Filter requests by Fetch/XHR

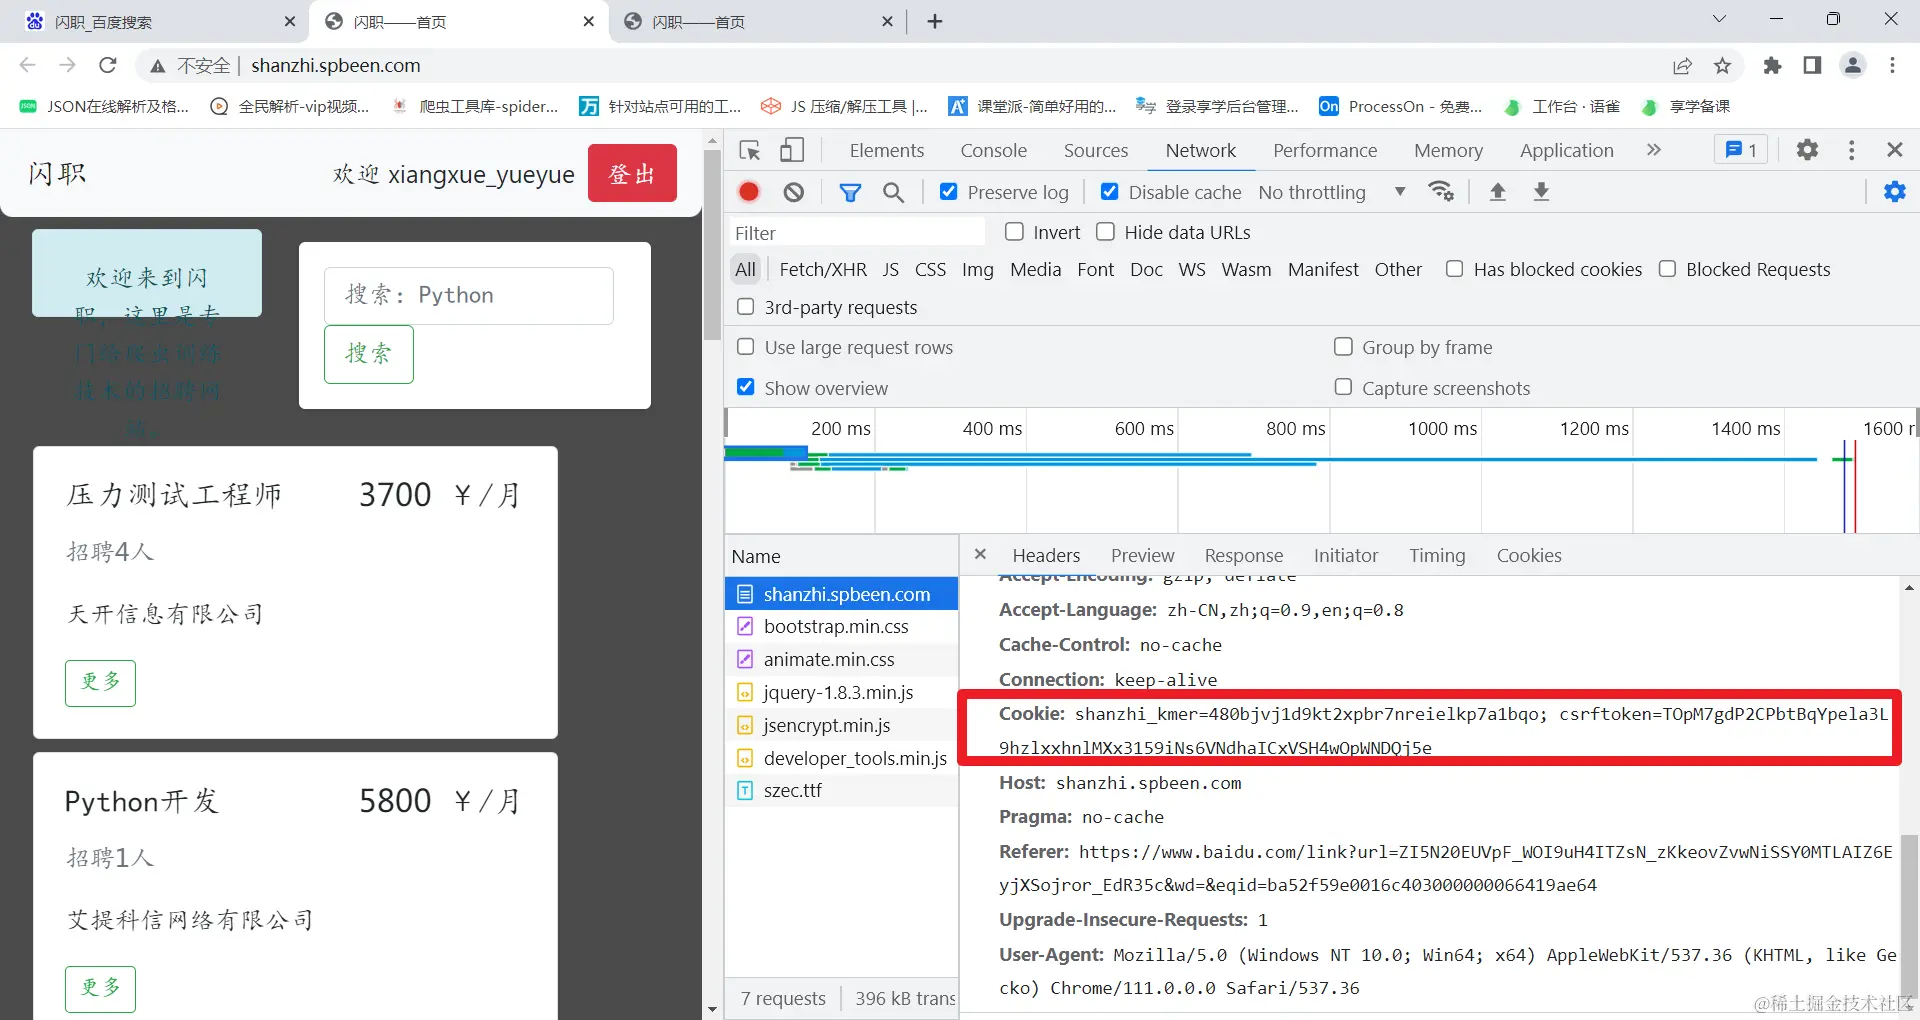pyautogui.click(x=823, y=269)
